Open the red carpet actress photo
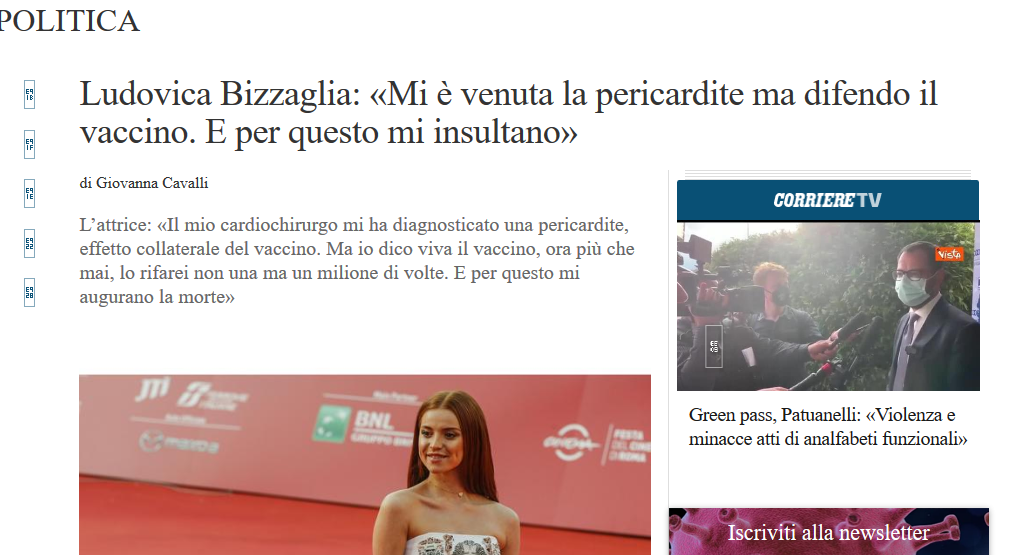Viewport: 1017px width, 555px height. pyautogui.click(x=365, y=464)
